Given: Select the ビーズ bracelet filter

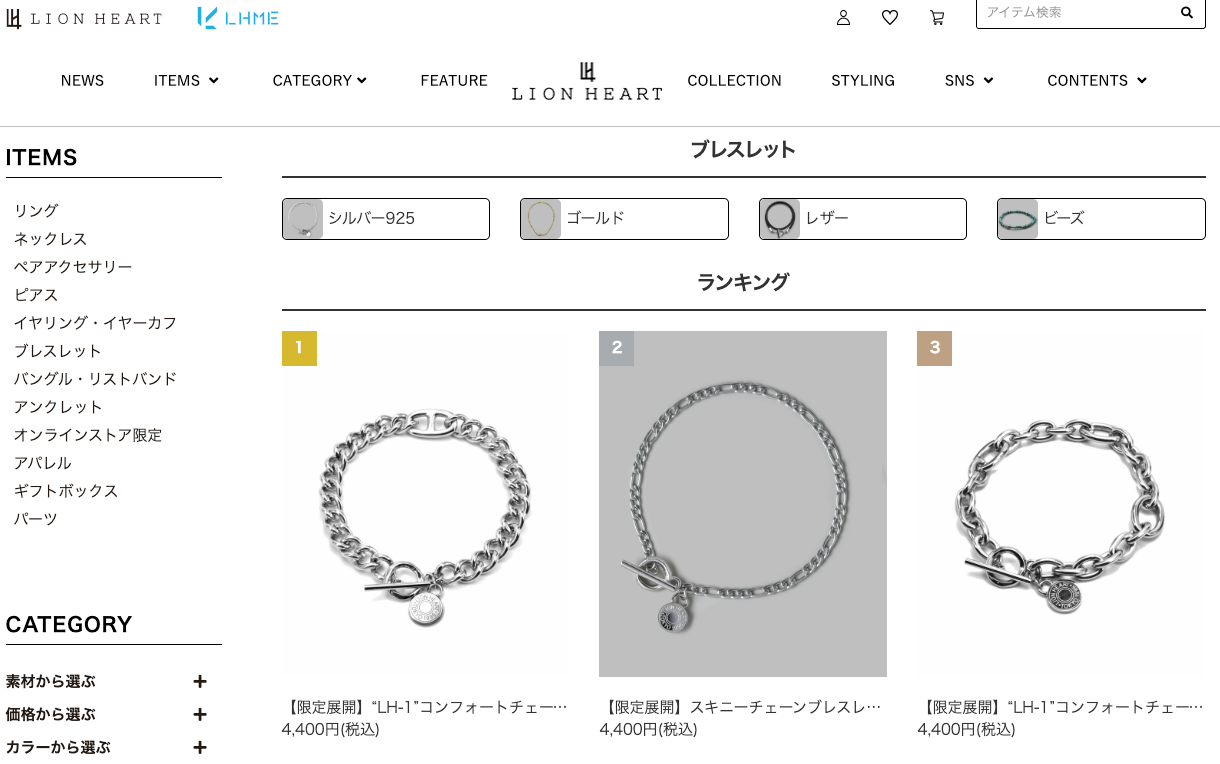Looking at the screenshot, I should (x=1101, y=218).
